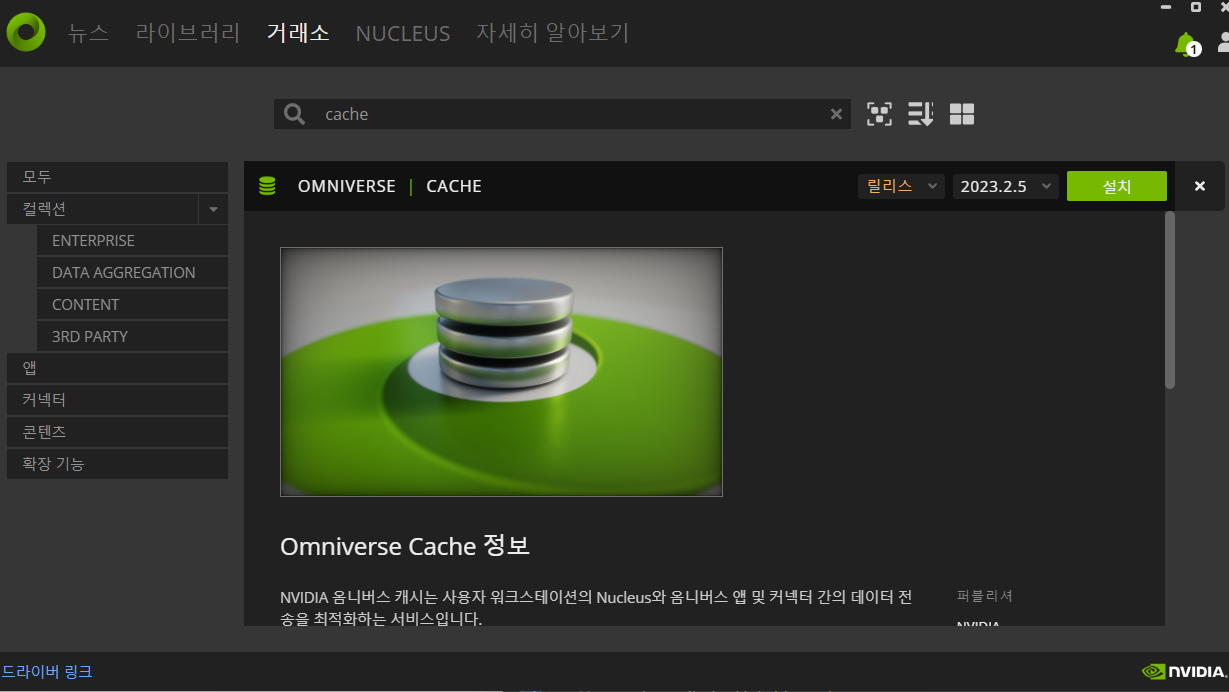Click the 퍼블리셔 label
The height and width of the screenshot is (692, 1229).
985,596
